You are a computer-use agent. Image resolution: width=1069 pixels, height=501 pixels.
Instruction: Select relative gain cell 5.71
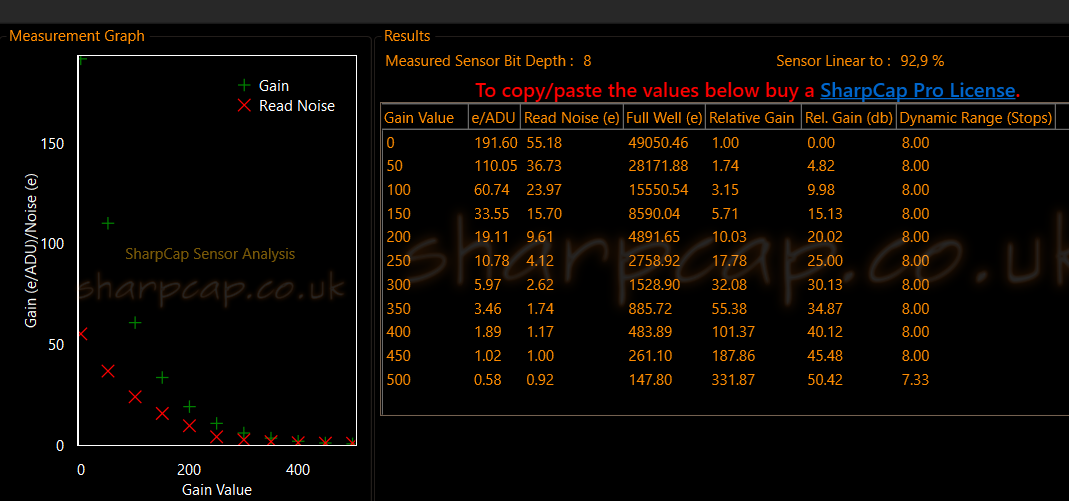coord(725,213)
